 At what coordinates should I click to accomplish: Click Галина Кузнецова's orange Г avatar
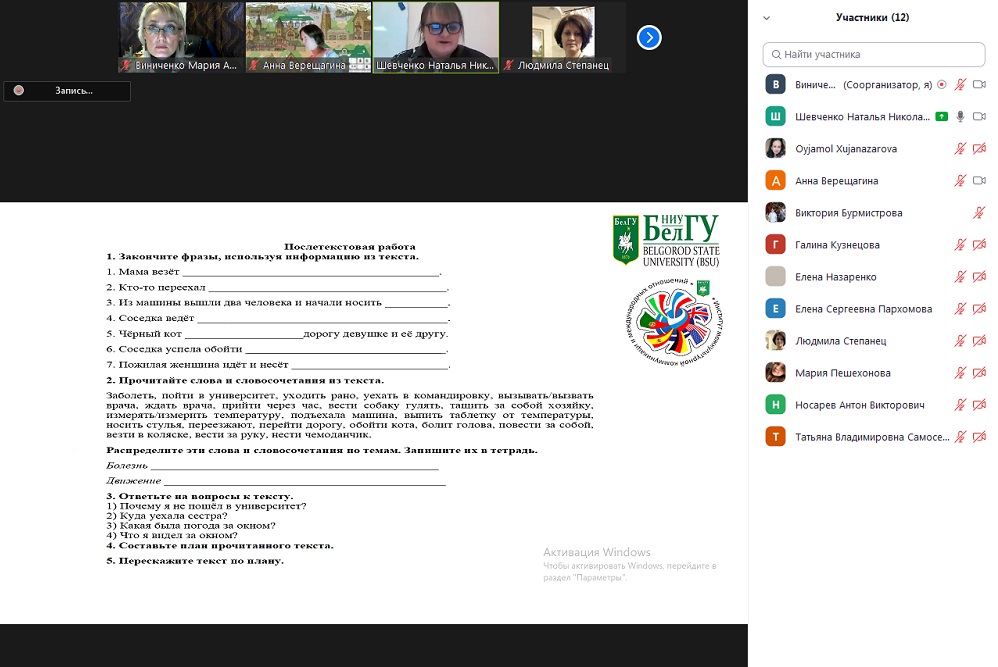pos(775,245)
